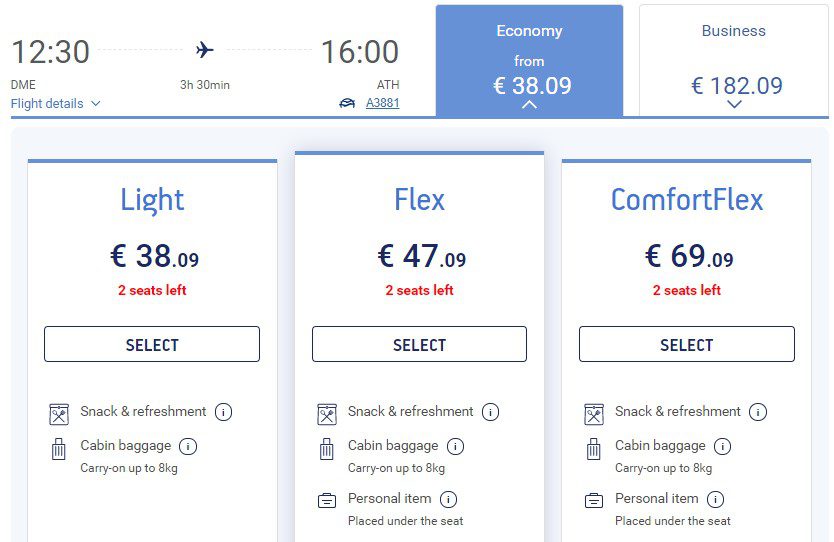Switch to the Business fare tab
The width and height of the screenshot is (834, 542).
[734, 60]
